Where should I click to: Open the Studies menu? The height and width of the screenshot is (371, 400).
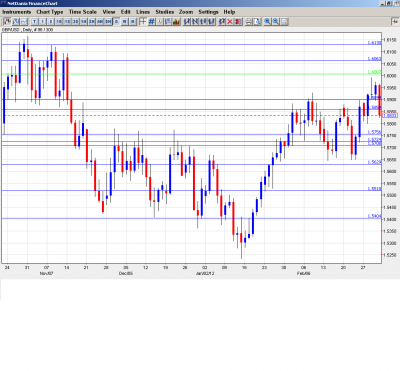click(x=165, y=12)
